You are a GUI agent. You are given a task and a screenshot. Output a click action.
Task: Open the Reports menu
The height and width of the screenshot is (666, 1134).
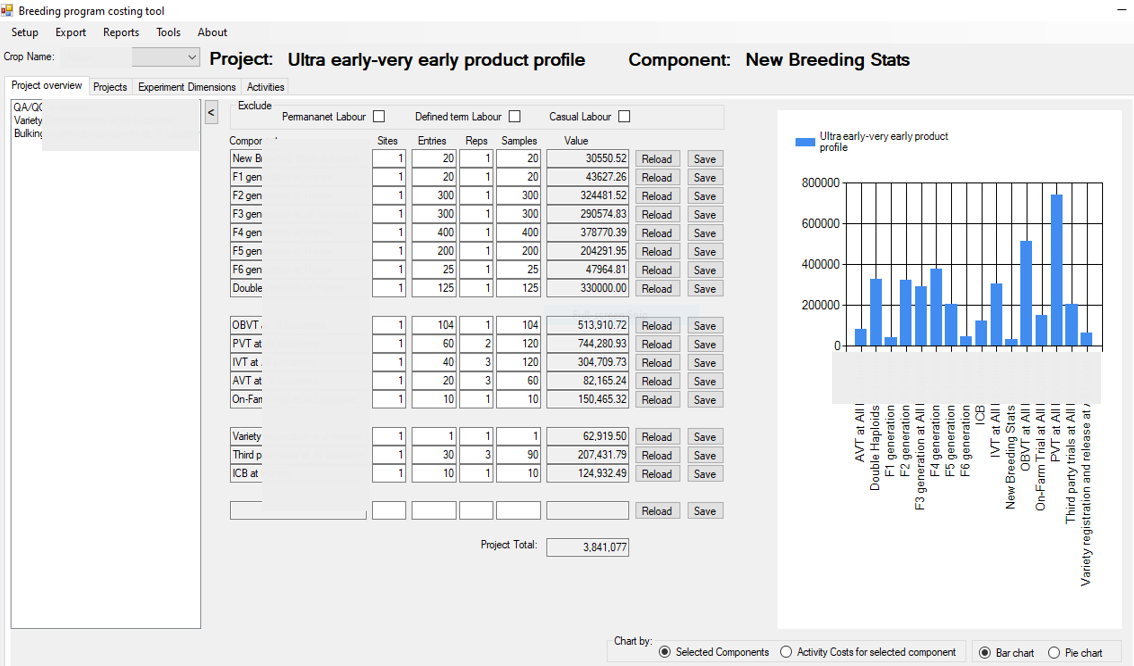pos(121,33)
